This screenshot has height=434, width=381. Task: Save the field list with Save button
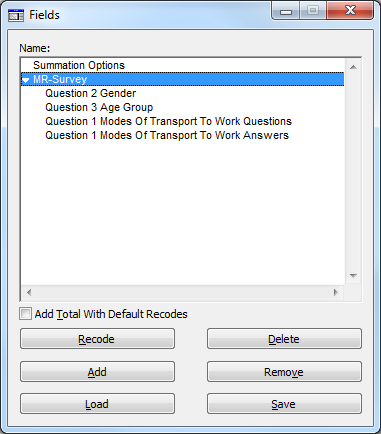[x=284, y=404]
